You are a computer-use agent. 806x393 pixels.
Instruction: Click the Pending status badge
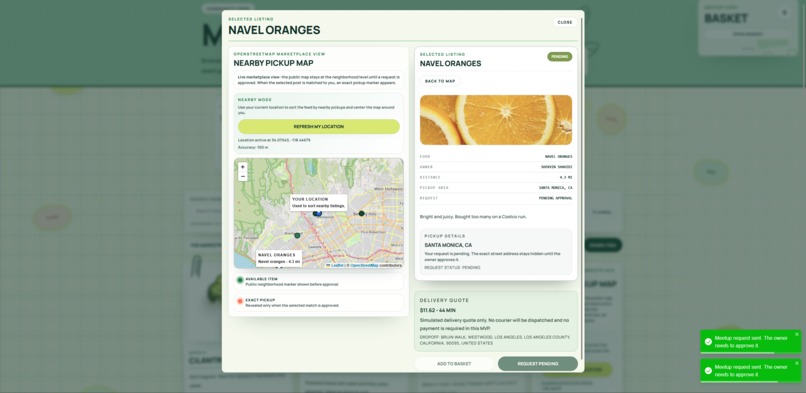(x=560, y=57)
